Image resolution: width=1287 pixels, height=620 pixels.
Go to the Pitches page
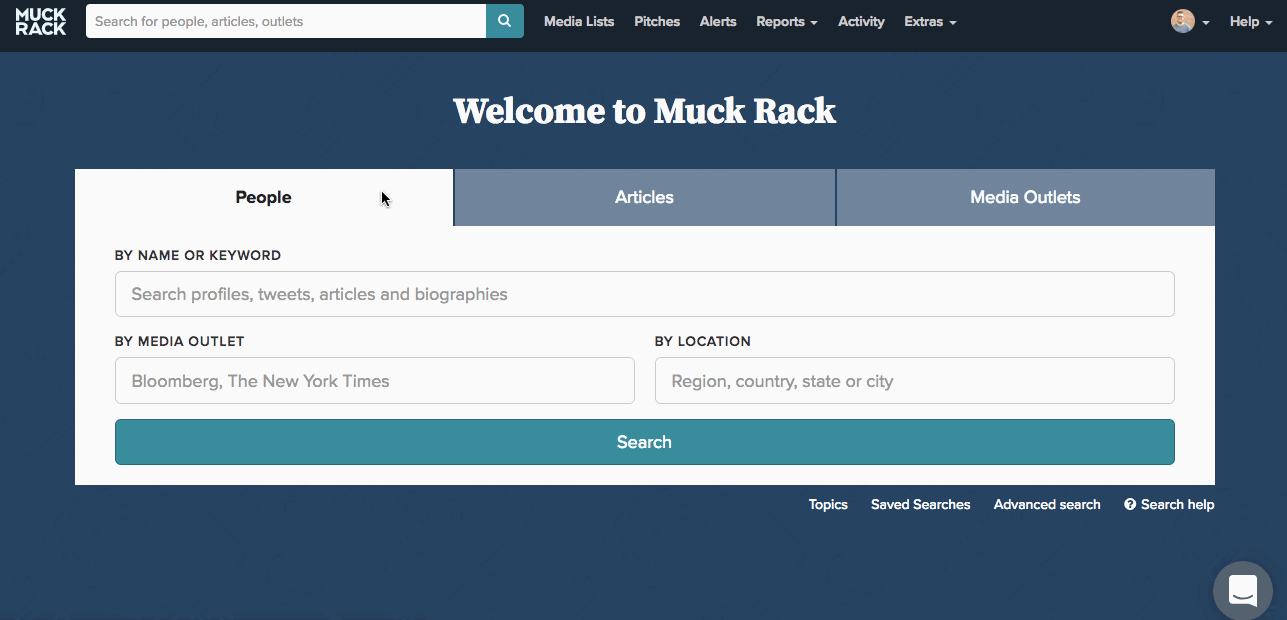[x=656, y=21]
